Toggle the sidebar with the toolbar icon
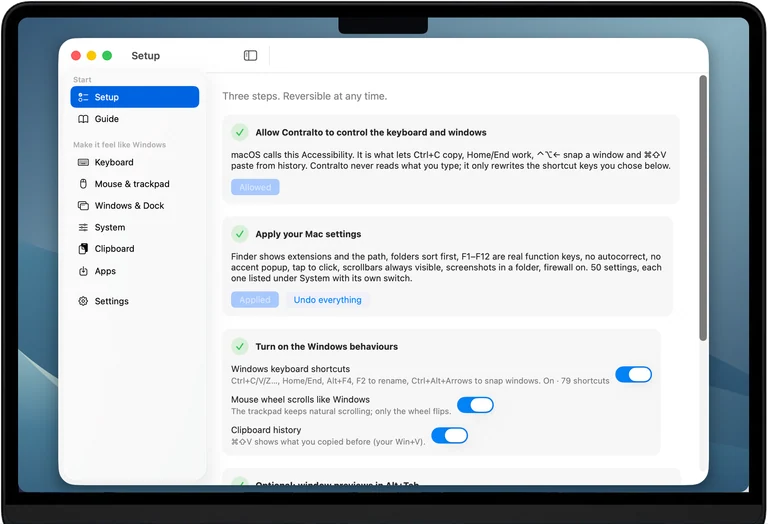The width and height of the screenshot is (768, 524). click(250, 55)
